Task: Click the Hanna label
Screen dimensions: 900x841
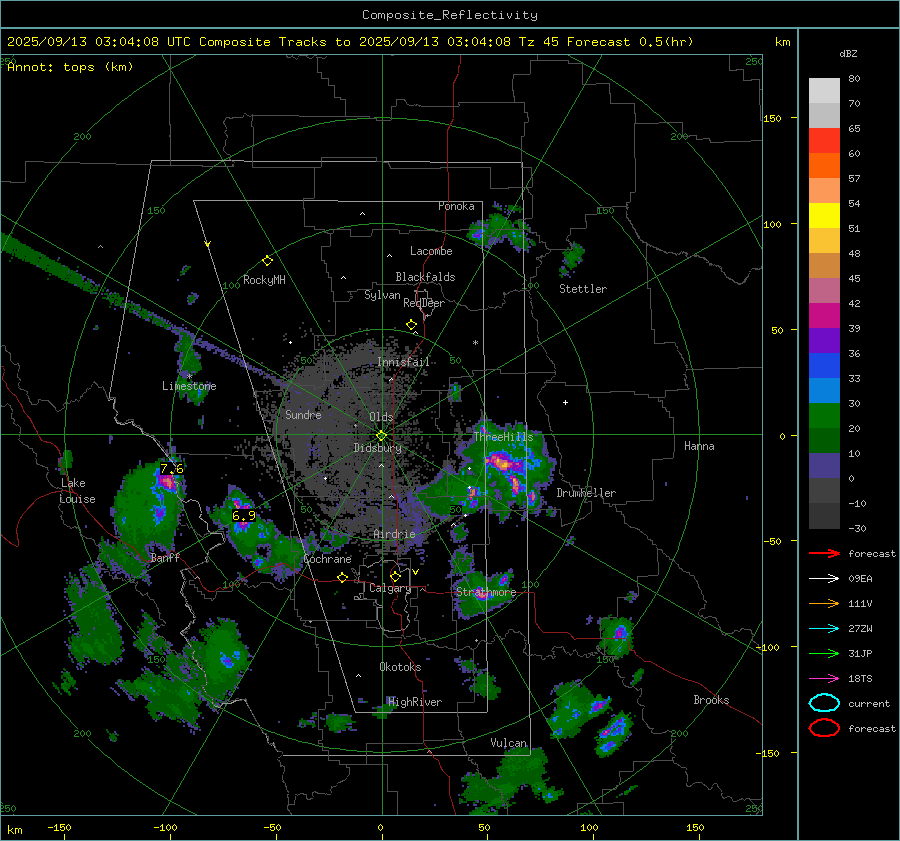Action: point(699,446)
